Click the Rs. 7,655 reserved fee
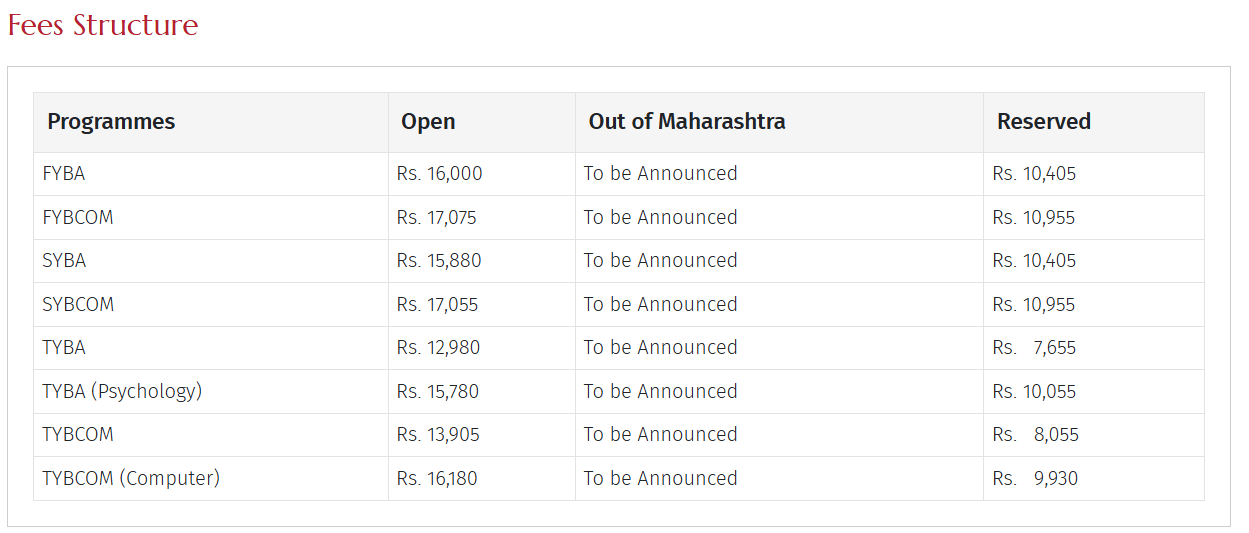Screen dimensions: 1249x533 1035,348
